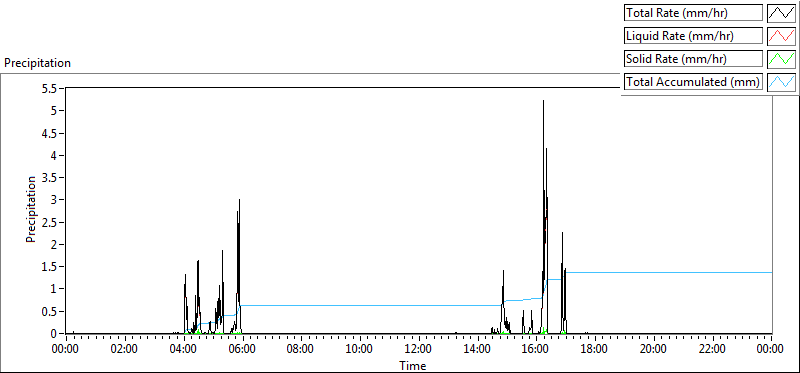Click the Total Rate black plot icon
800x373 pixels.
[x=782, y=12]
